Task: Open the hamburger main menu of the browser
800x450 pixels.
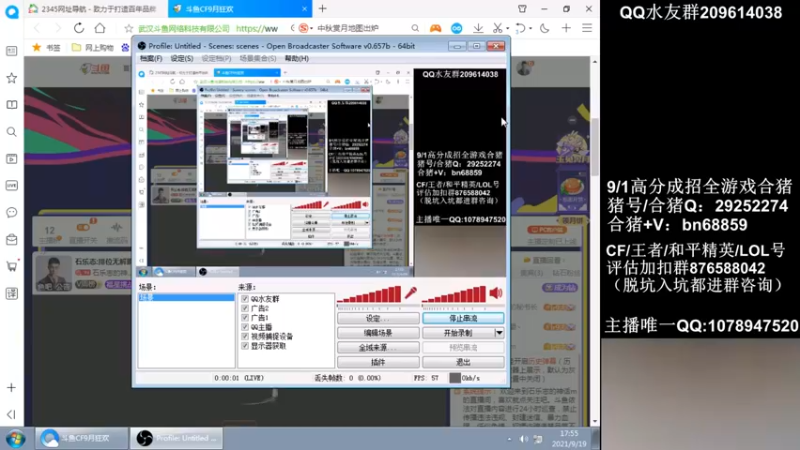Action: (x=587, y=28)
